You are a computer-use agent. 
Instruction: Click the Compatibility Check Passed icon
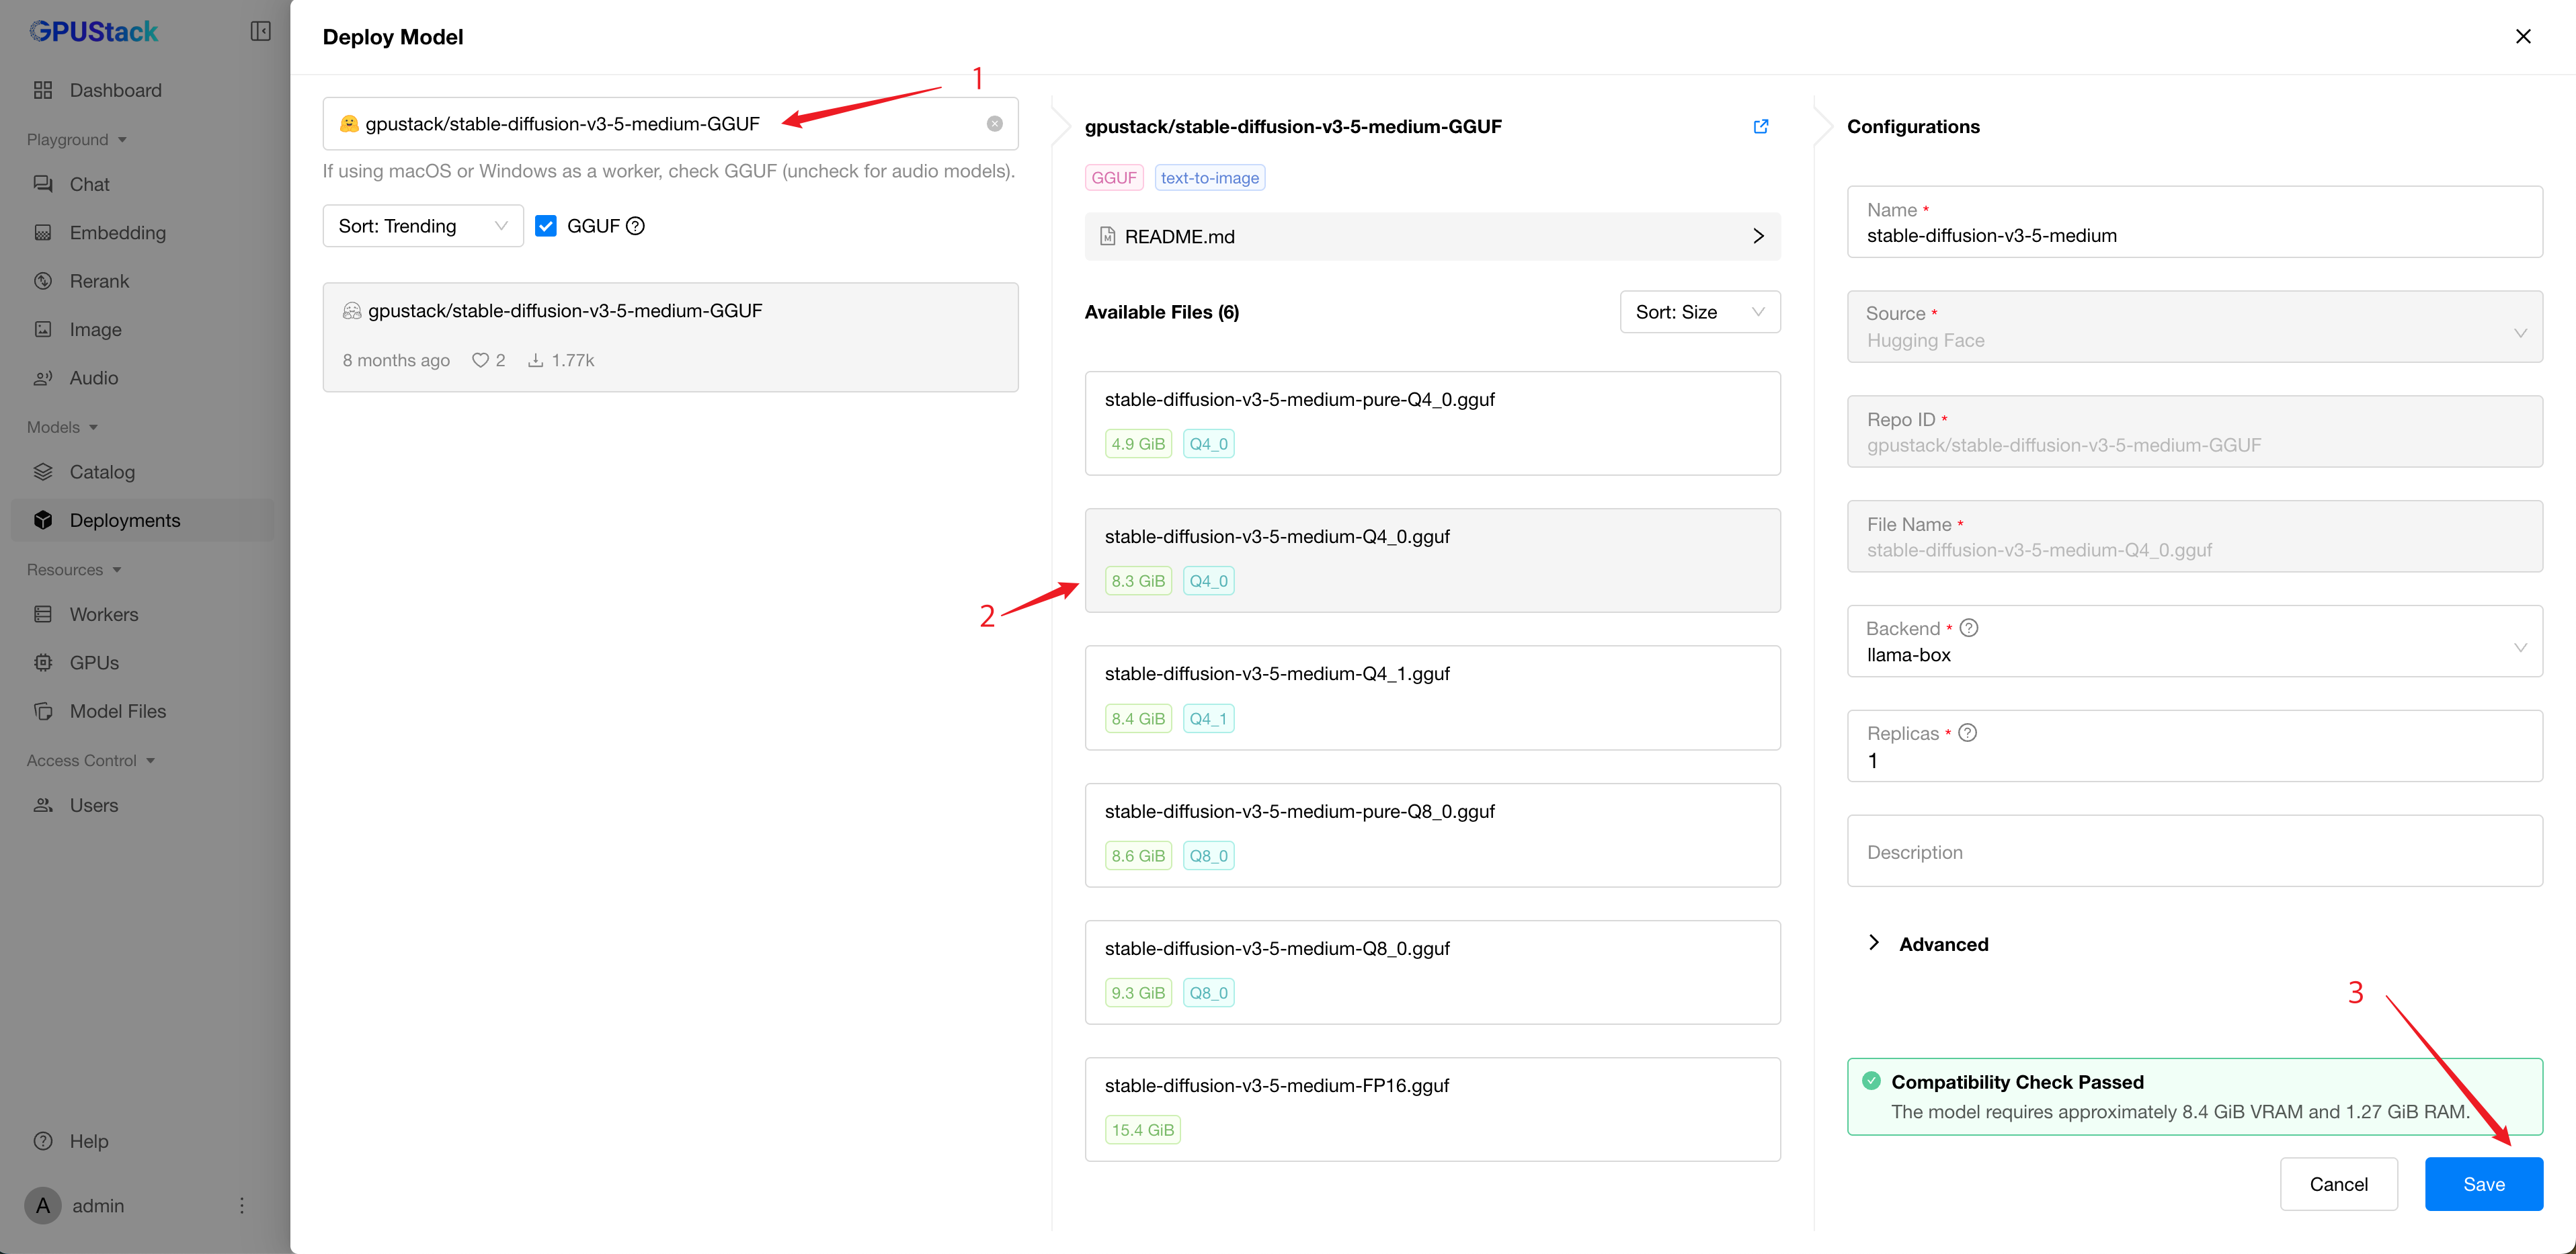(x=1871, y=1081)
